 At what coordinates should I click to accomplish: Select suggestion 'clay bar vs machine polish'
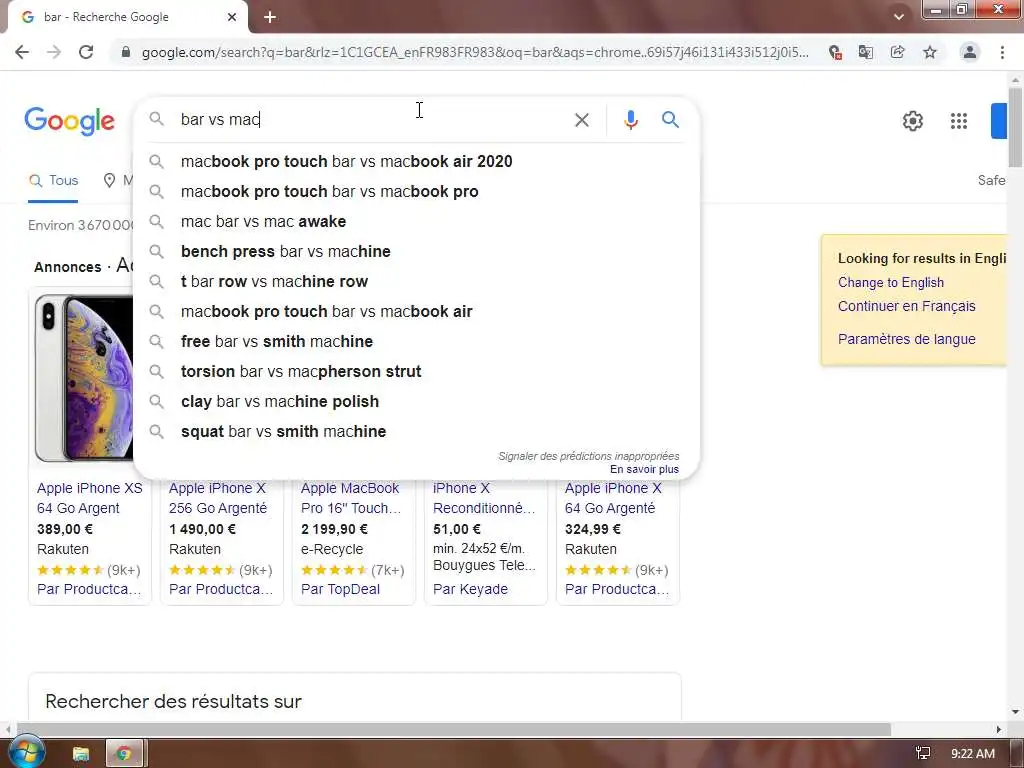click(x=416, y=402)
